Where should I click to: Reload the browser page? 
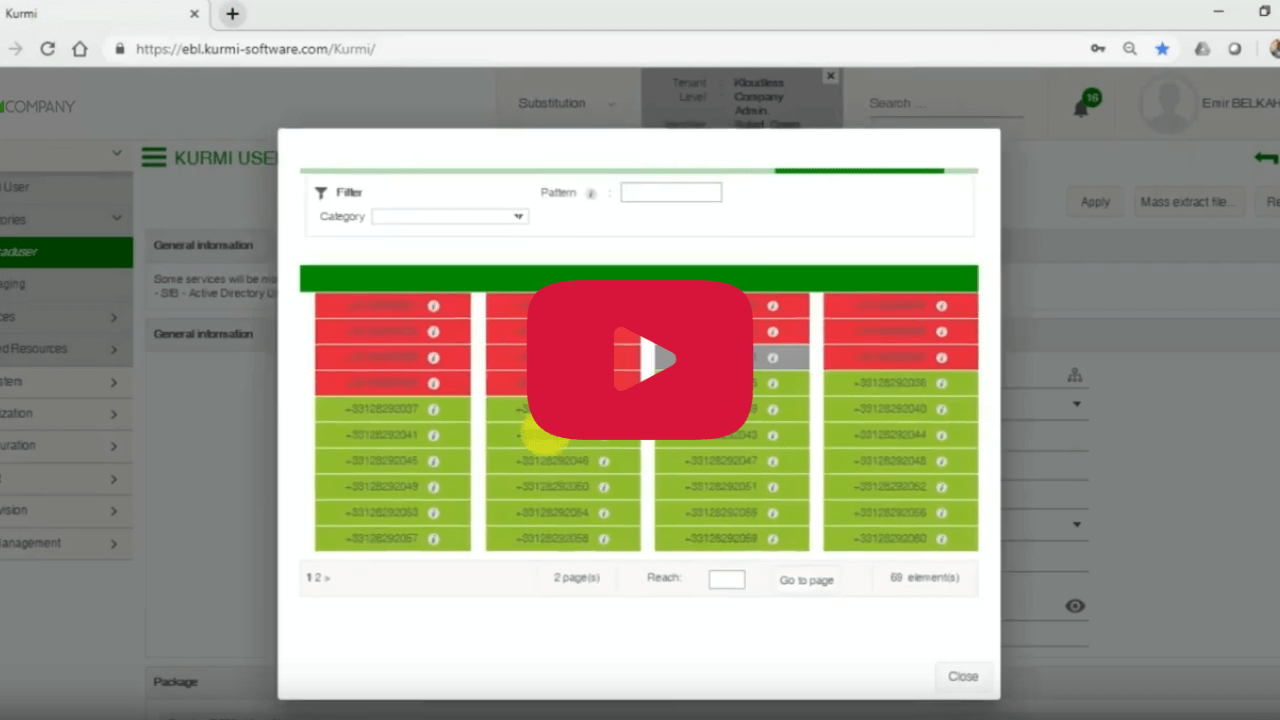tap(47, 48)
